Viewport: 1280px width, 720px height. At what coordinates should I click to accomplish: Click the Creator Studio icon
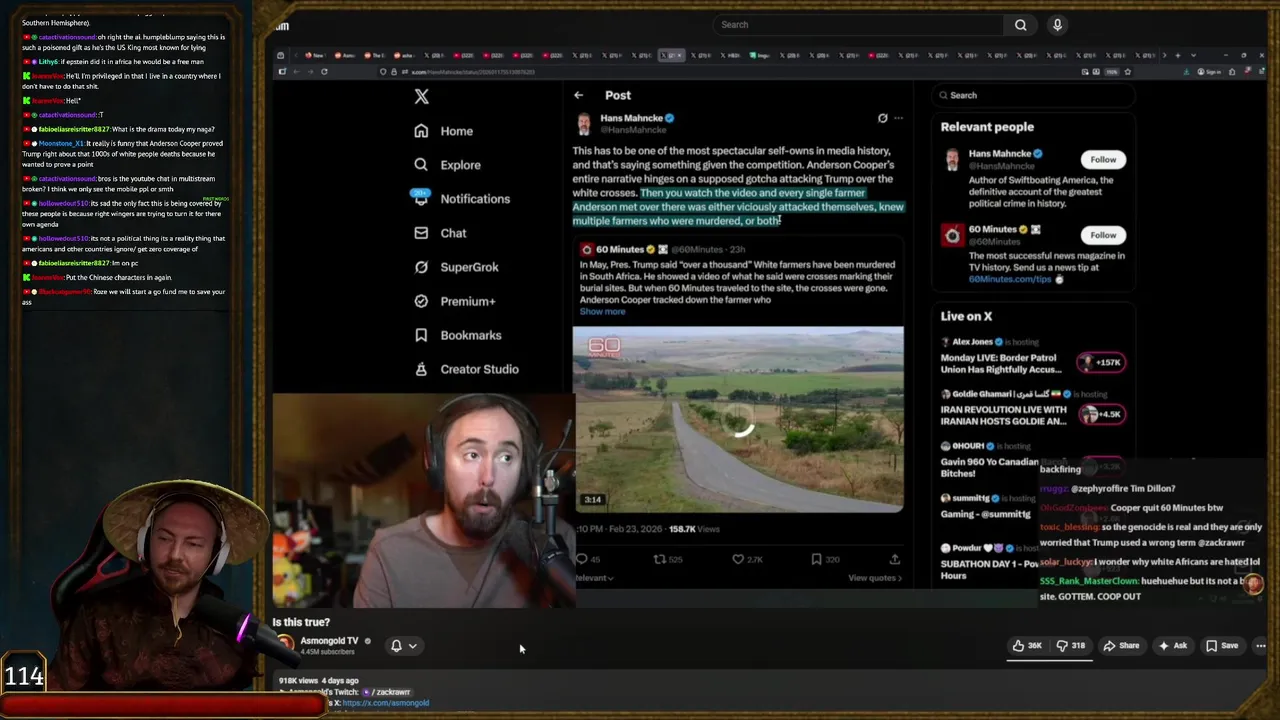click(x=421, y=369)
